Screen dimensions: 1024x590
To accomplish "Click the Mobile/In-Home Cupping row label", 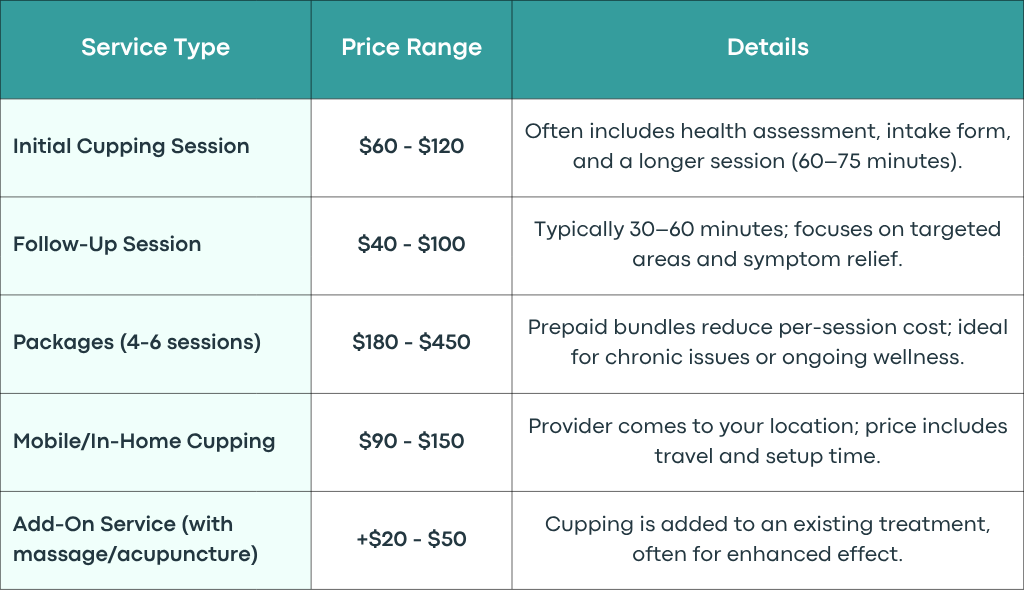I will (x=144, y=441).
